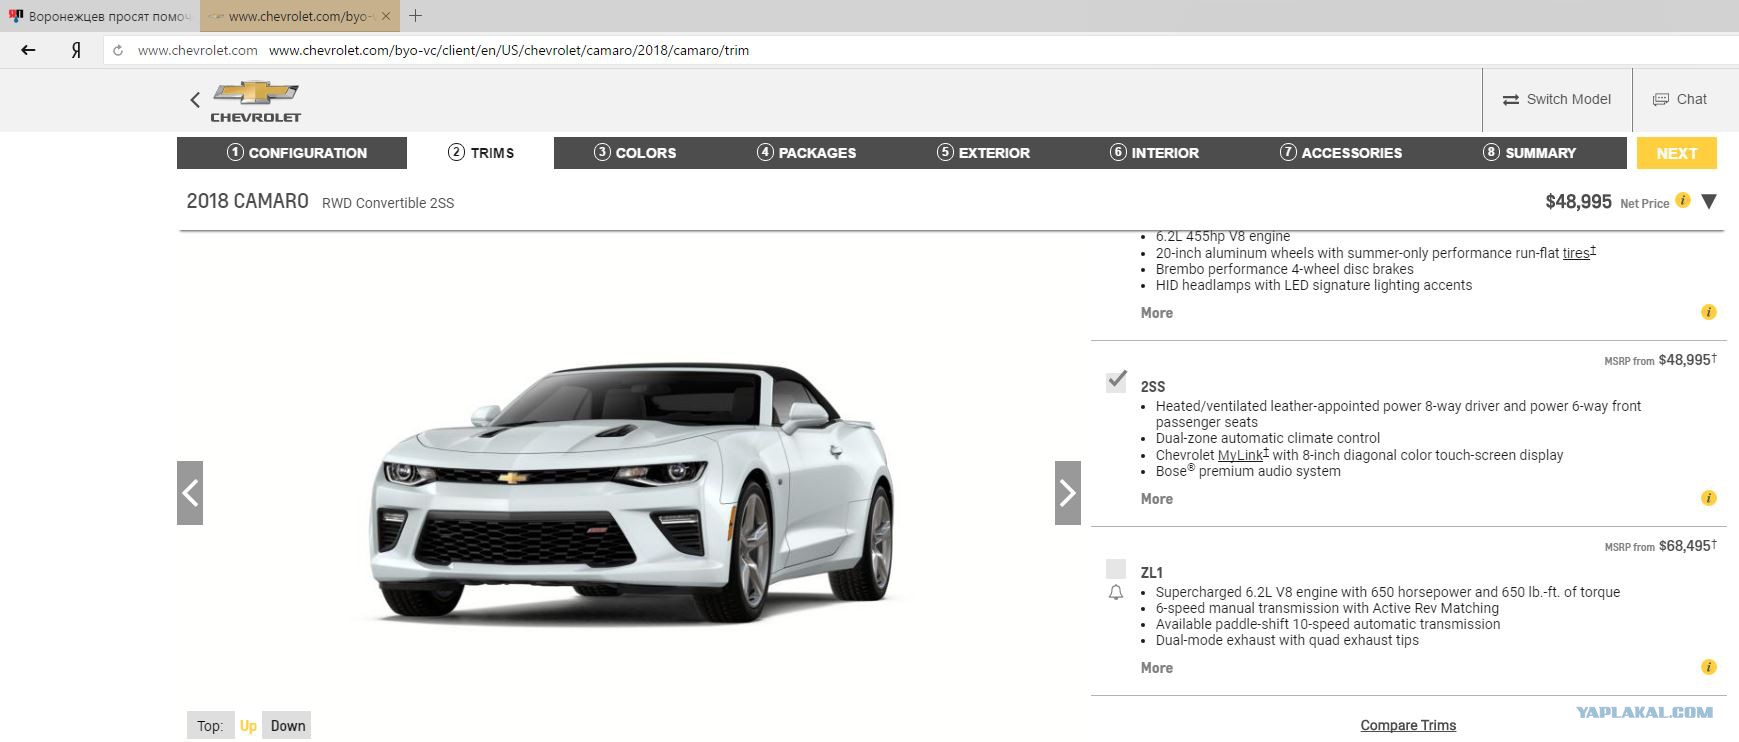The image size is (1739, 742).
Task: Show the next car image
Action: click(1068, 493)
